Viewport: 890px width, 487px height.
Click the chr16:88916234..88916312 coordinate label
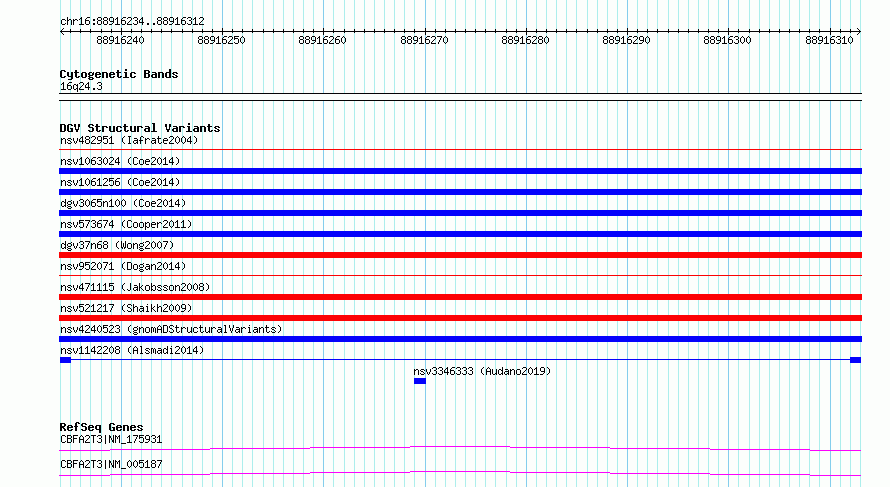pyautogui.click(x=132, y=22)
